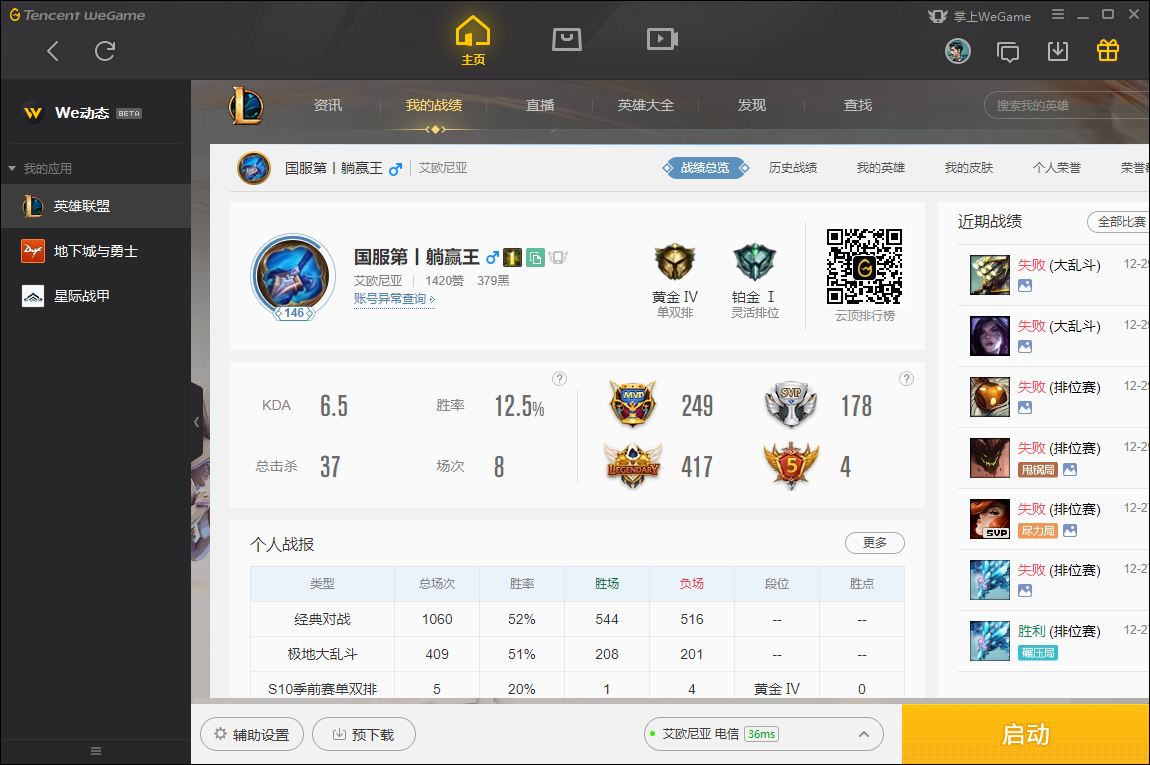Open the help icon next to the SVP count

[x=907, y=378]
